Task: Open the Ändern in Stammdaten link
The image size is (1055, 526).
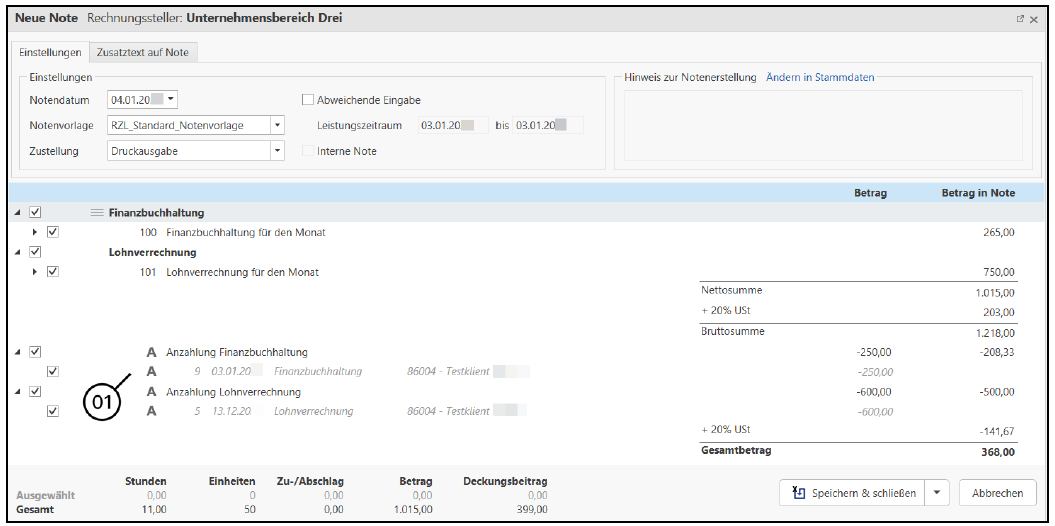Action: pyautogui.click(x=820, y=77)
